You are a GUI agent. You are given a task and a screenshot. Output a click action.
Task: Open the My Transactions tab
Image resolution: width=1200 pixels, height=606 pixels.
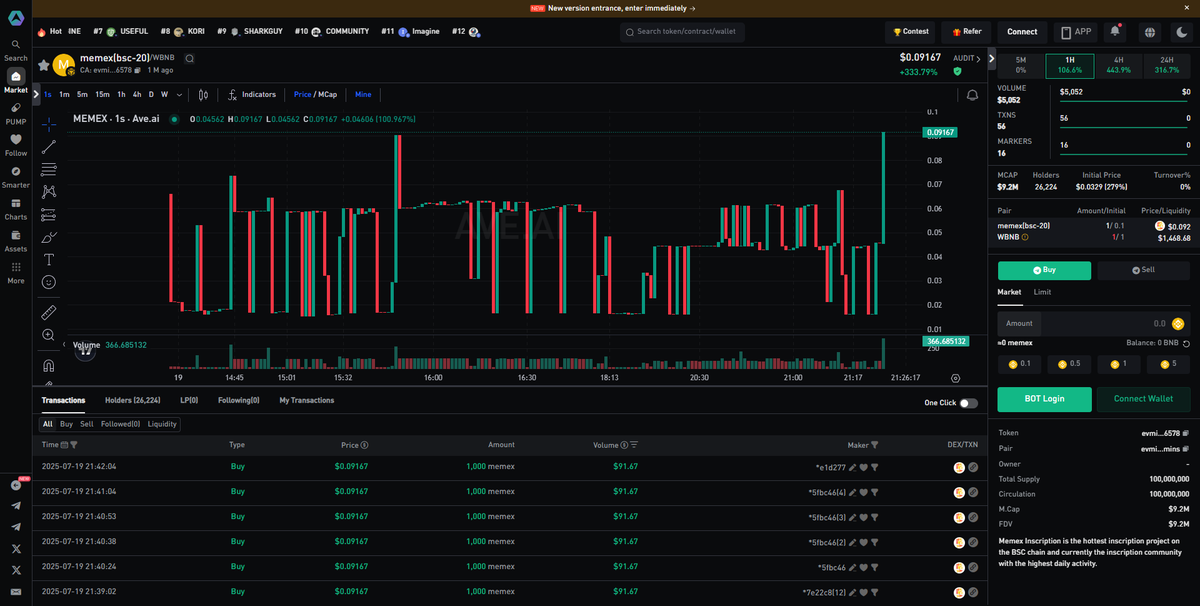click(306, 400)
